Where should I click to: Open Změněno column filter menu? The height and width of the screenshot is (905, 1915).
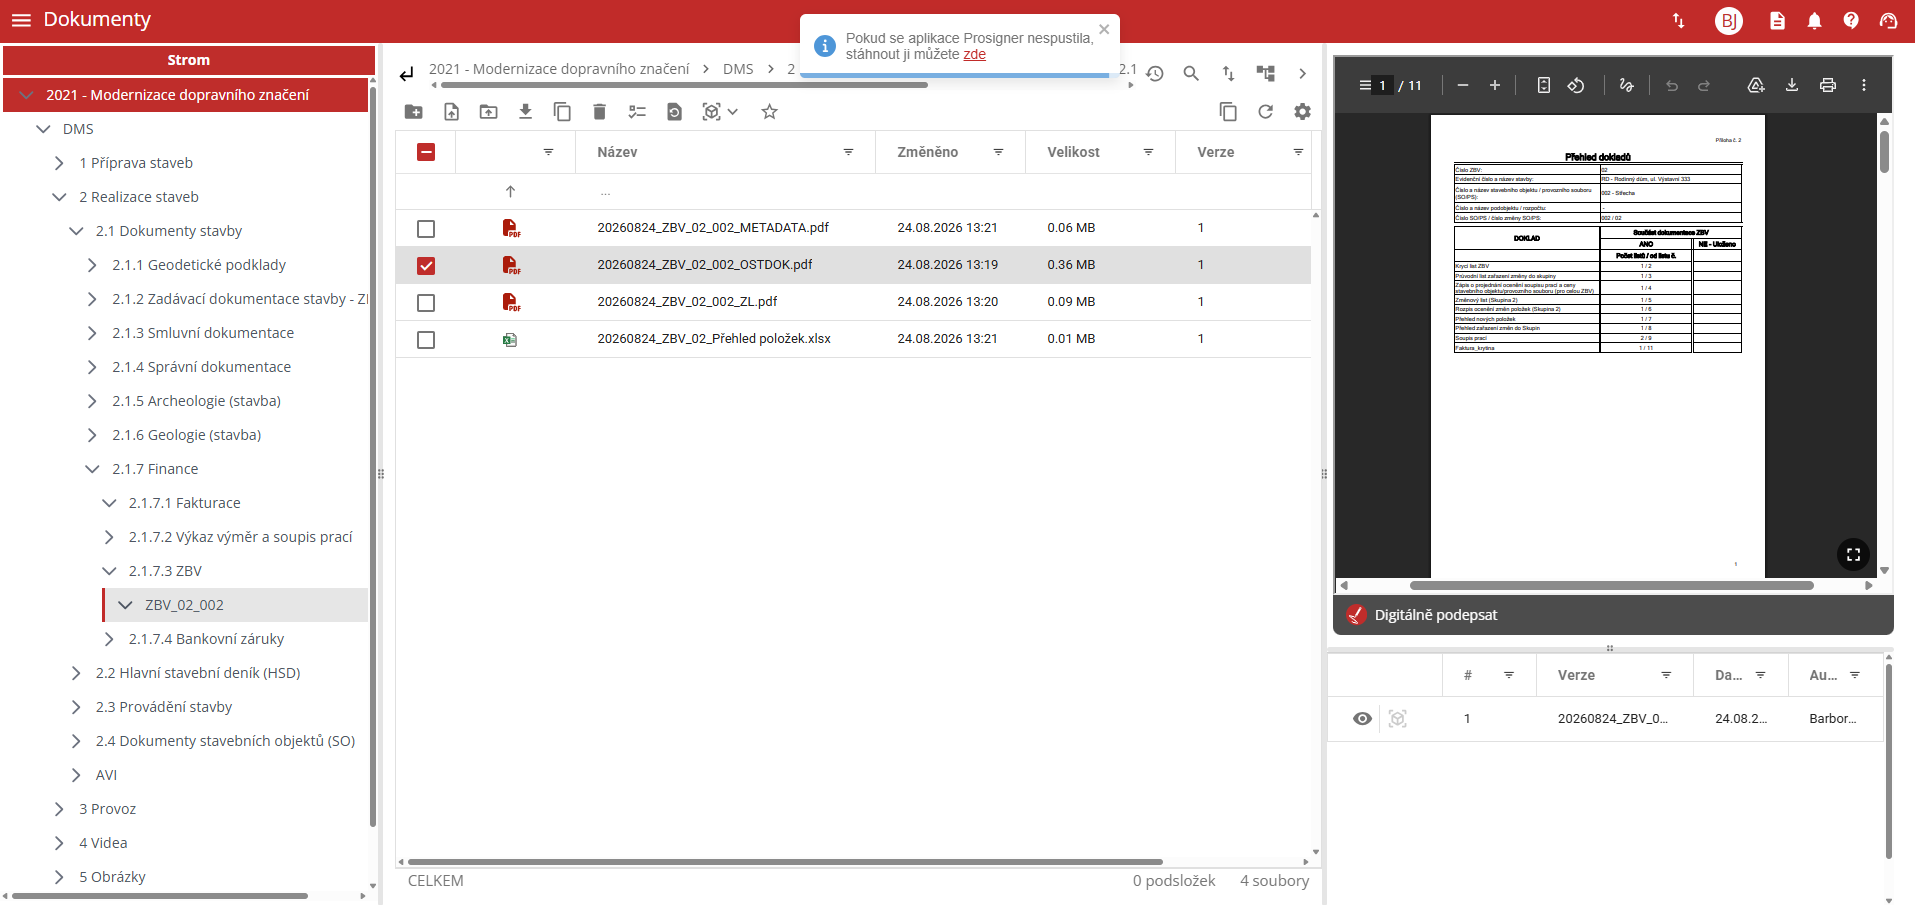pos(998,152)
